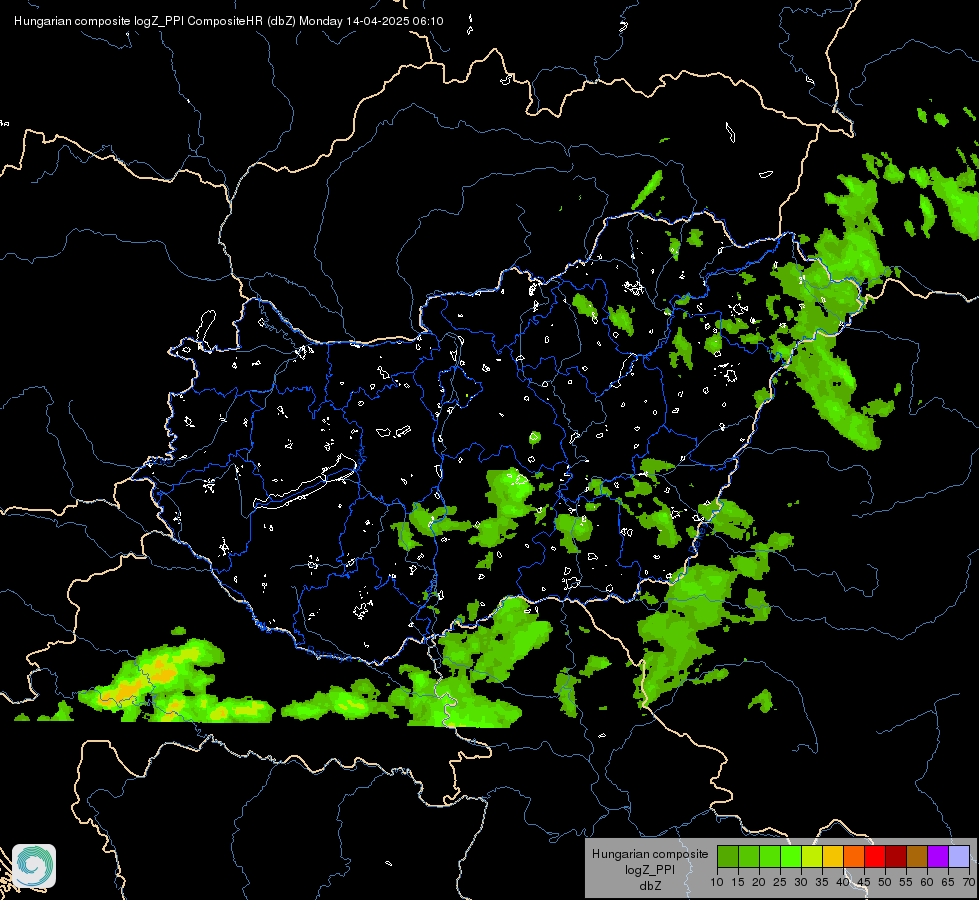Click the '10' value on the legend scale
The width and height of the screenshot is (979, 900).
(x=717, y=882)
